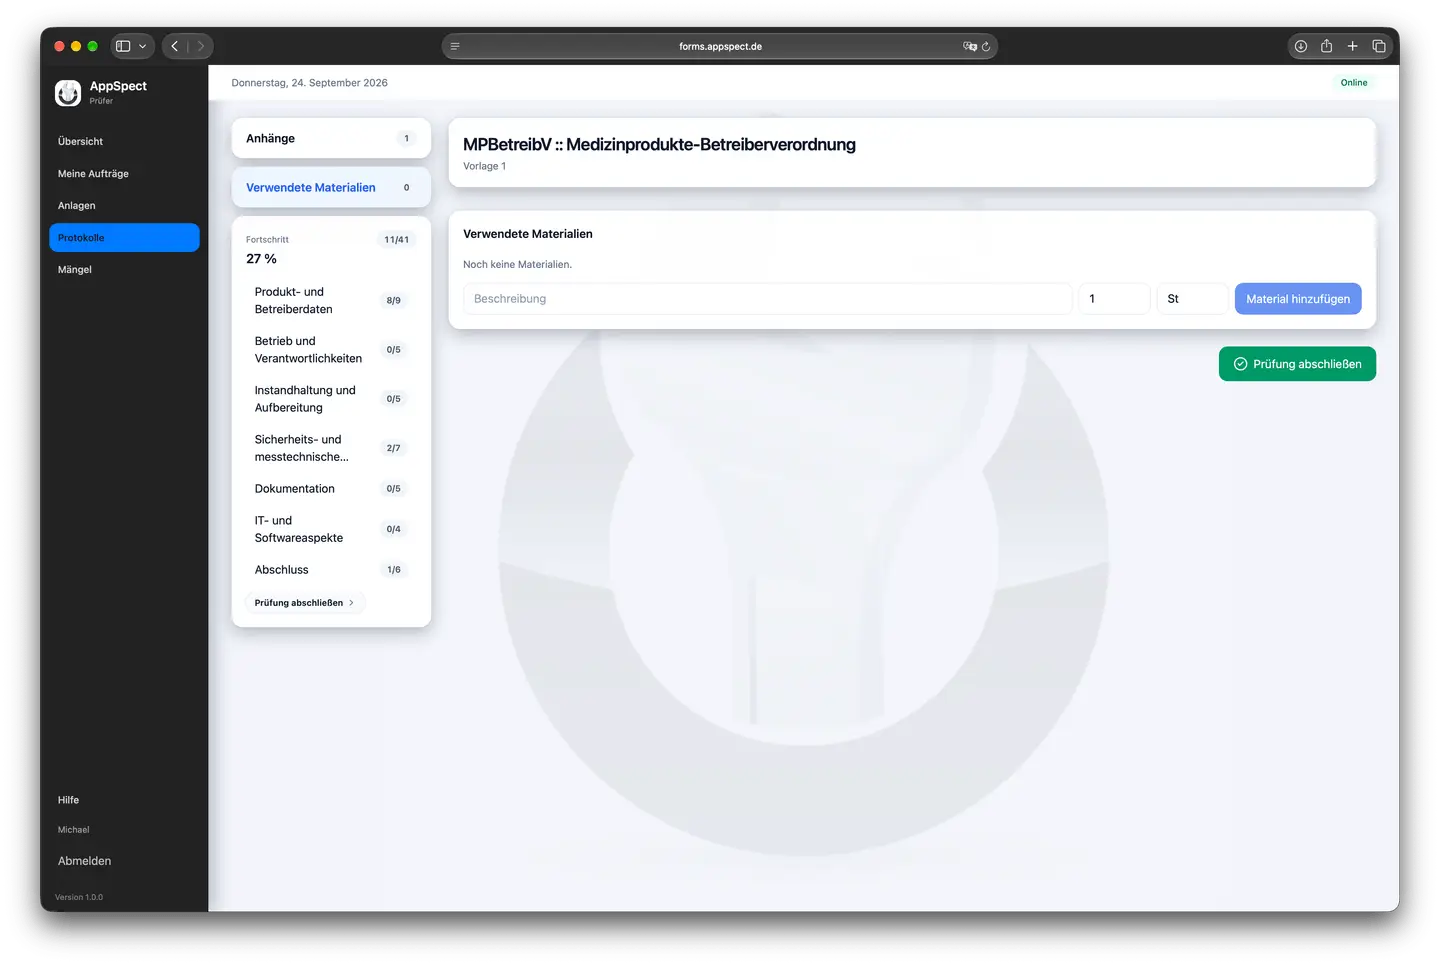Click the date Donnerstag, 24. September 2026
Screen dimensions: 1440x965
click(x=310, y=83)
